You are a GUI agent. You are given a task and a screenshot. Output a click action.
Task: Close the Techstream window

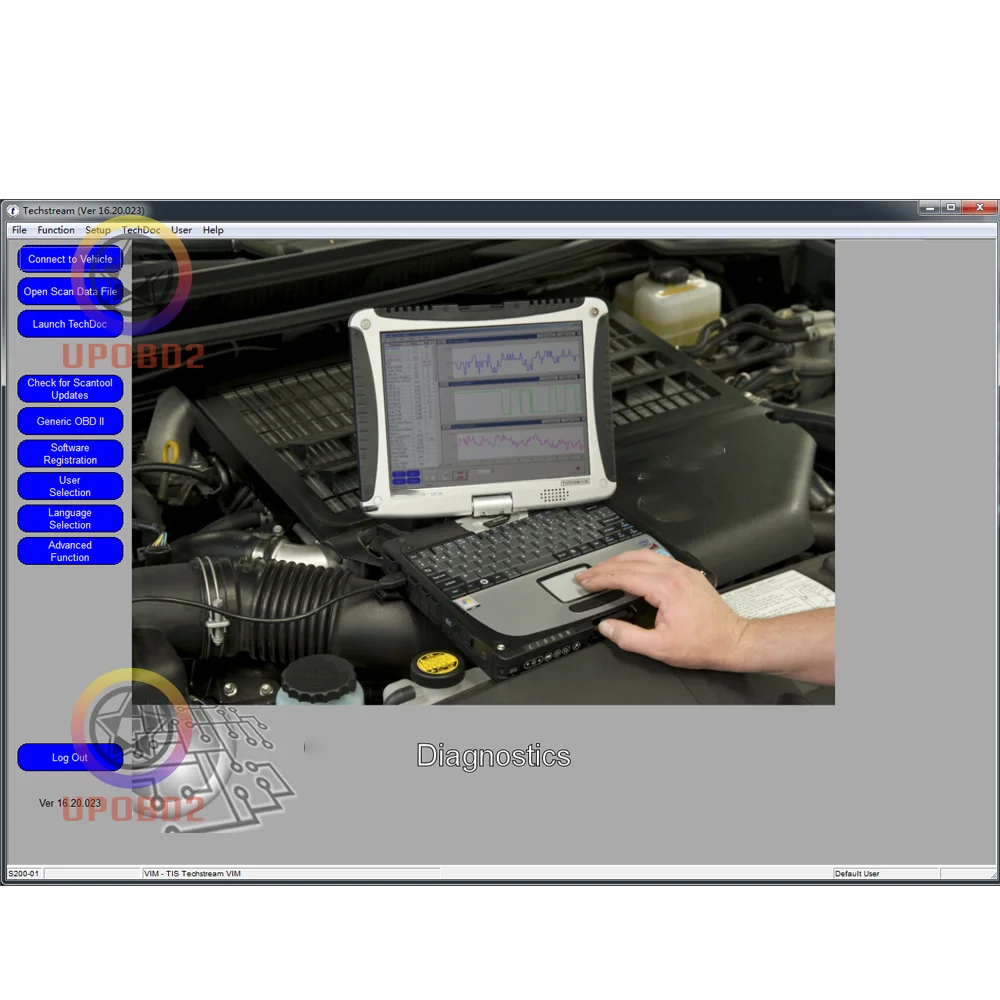click(x=980, y=208)
